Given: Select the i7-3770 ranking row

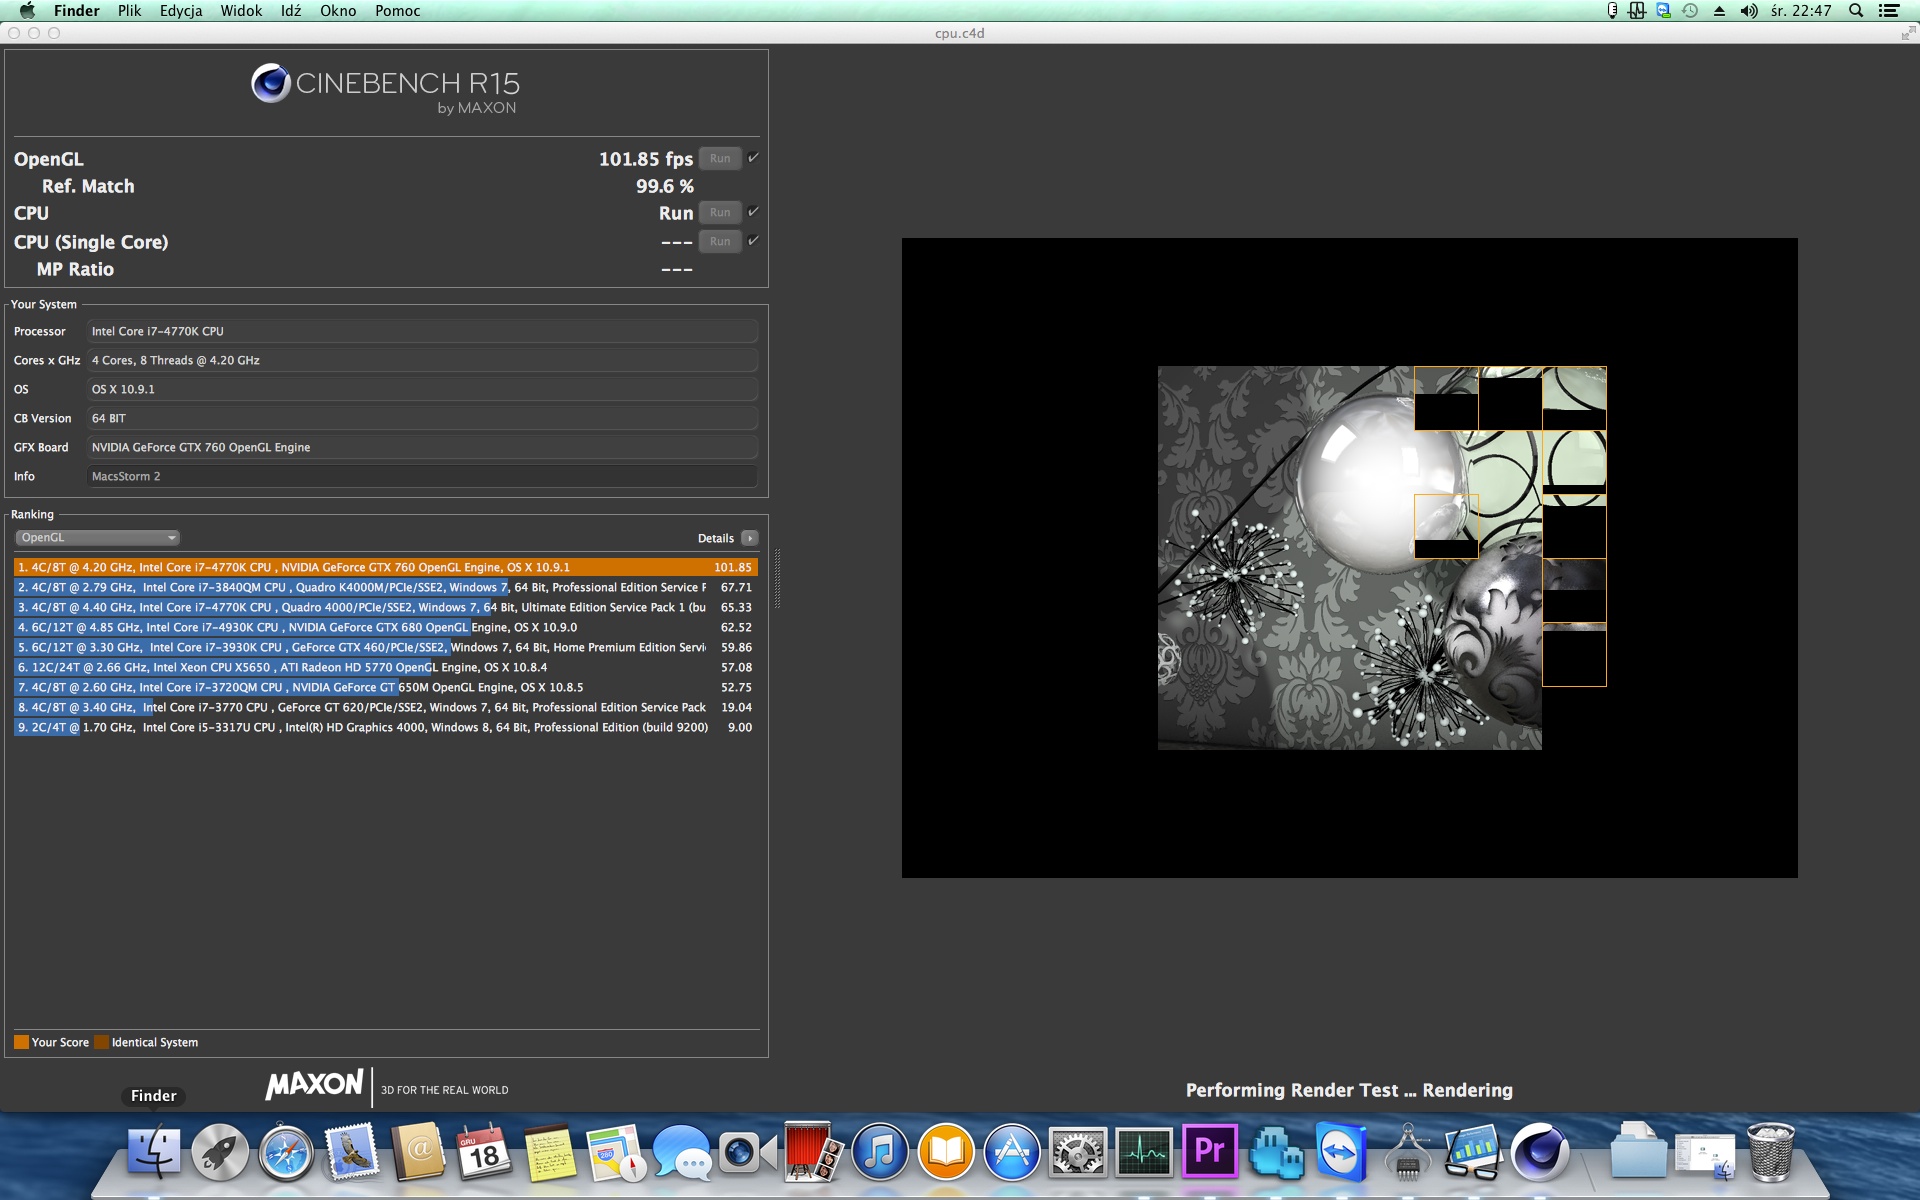Looking at the screenshot, I should point(386,707).
